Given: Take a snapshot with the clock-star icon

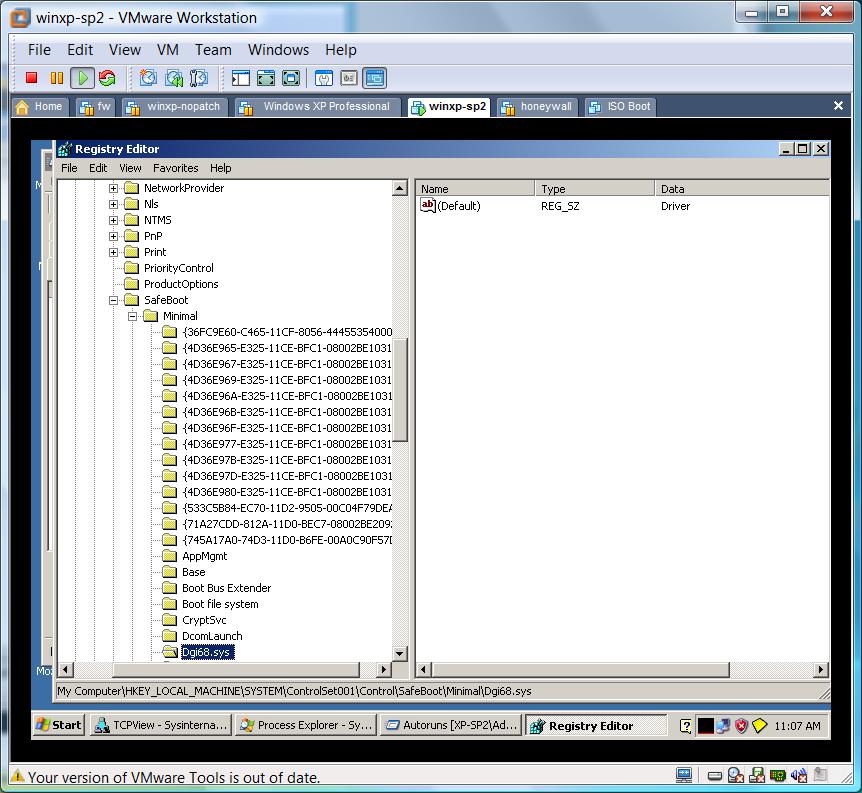Looking at the screenshot, I should (148, 78).
